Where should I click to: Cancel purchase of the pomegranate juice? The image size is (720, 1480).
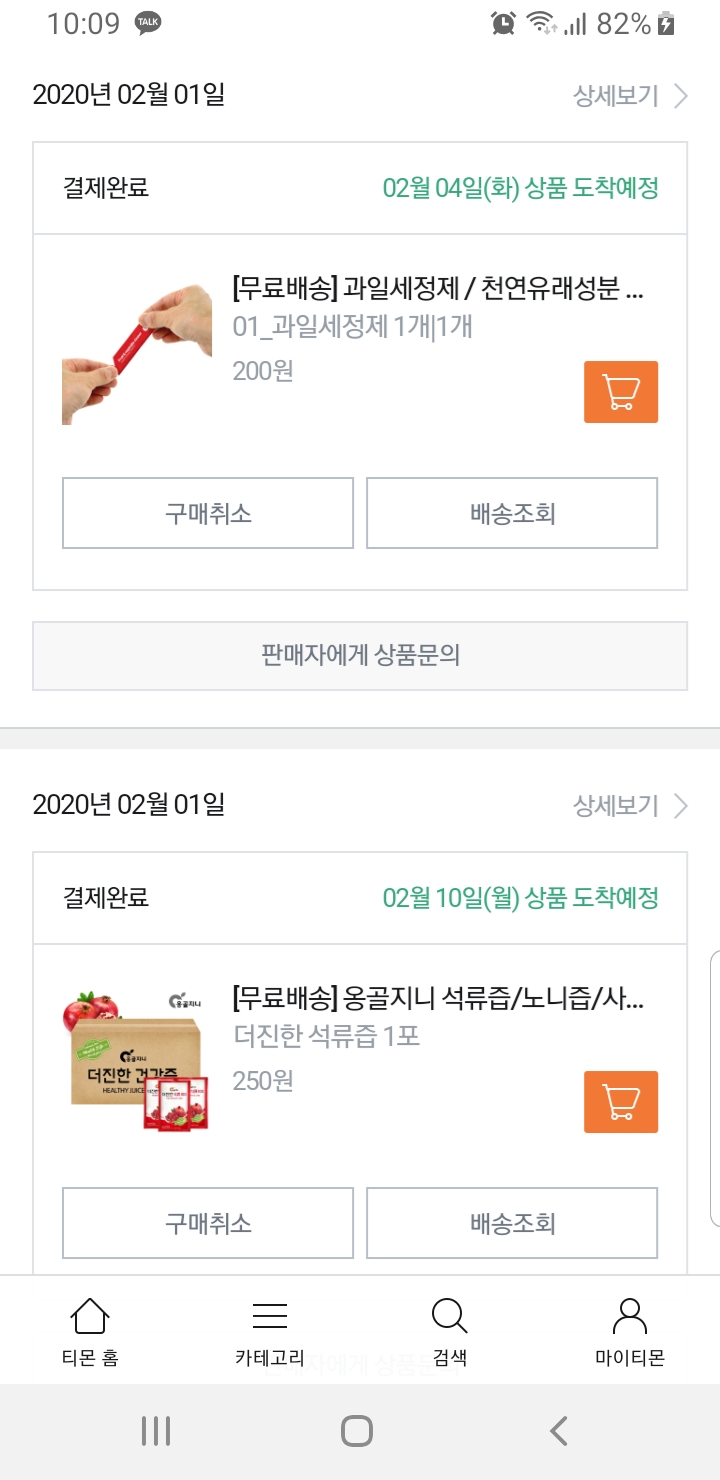pyautogui.click(x=208, y=1223)
